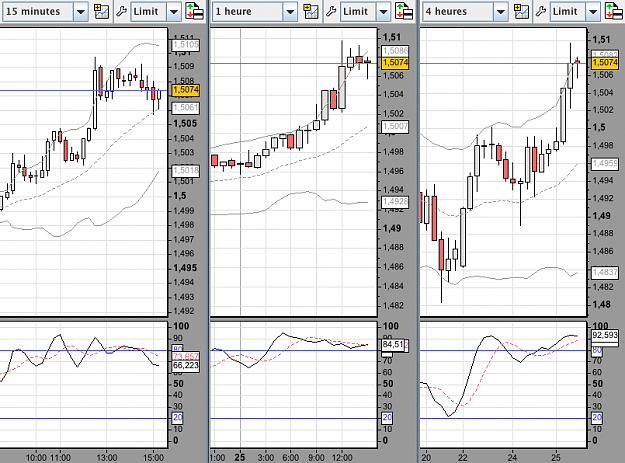
Task: Open the 15 minutes timeframe dropdown arrow
Action: (x=80, y=12)
